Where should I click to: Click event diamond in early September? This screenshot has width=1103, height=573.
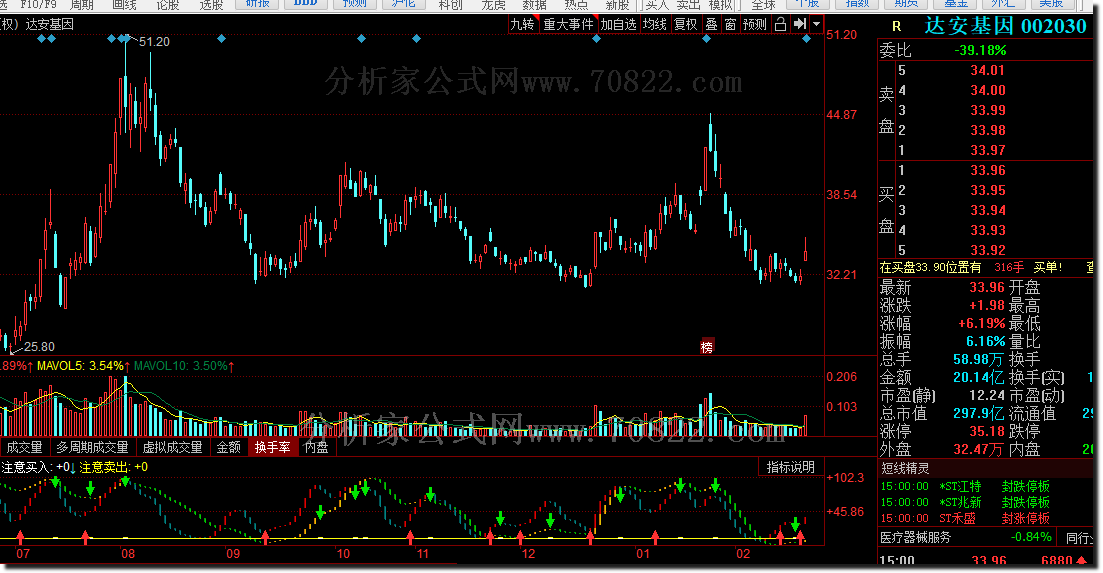(222, 39)
